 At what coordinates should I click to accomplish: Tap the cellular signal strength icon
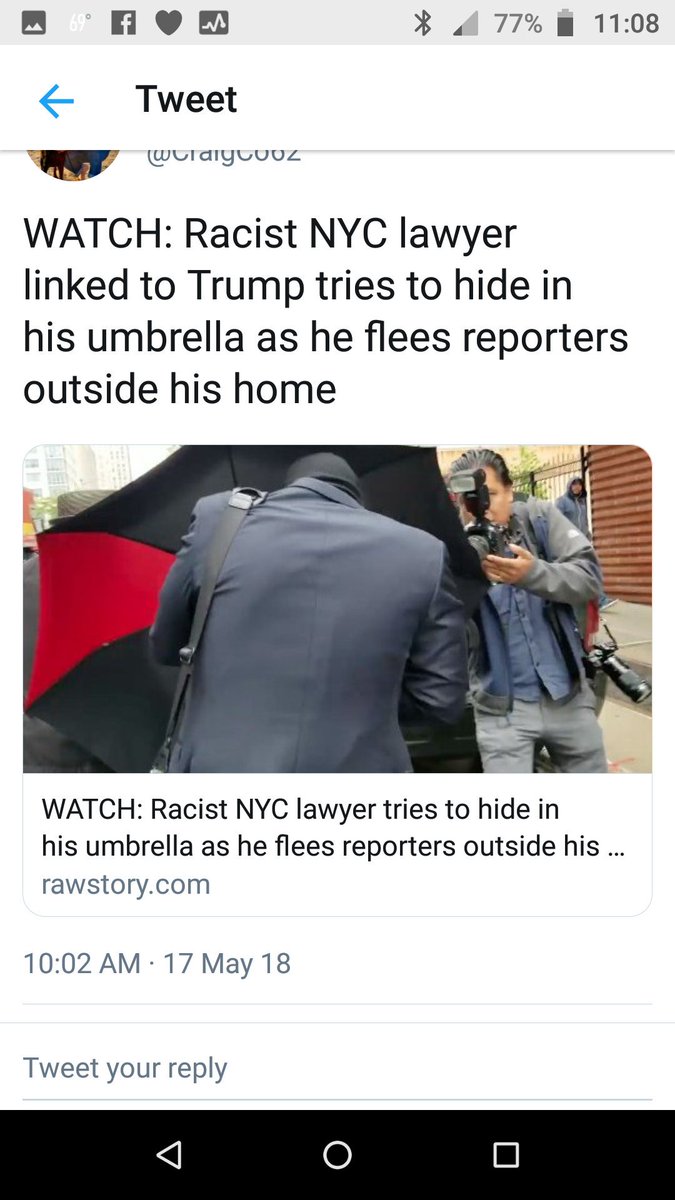tap(465, 23)
